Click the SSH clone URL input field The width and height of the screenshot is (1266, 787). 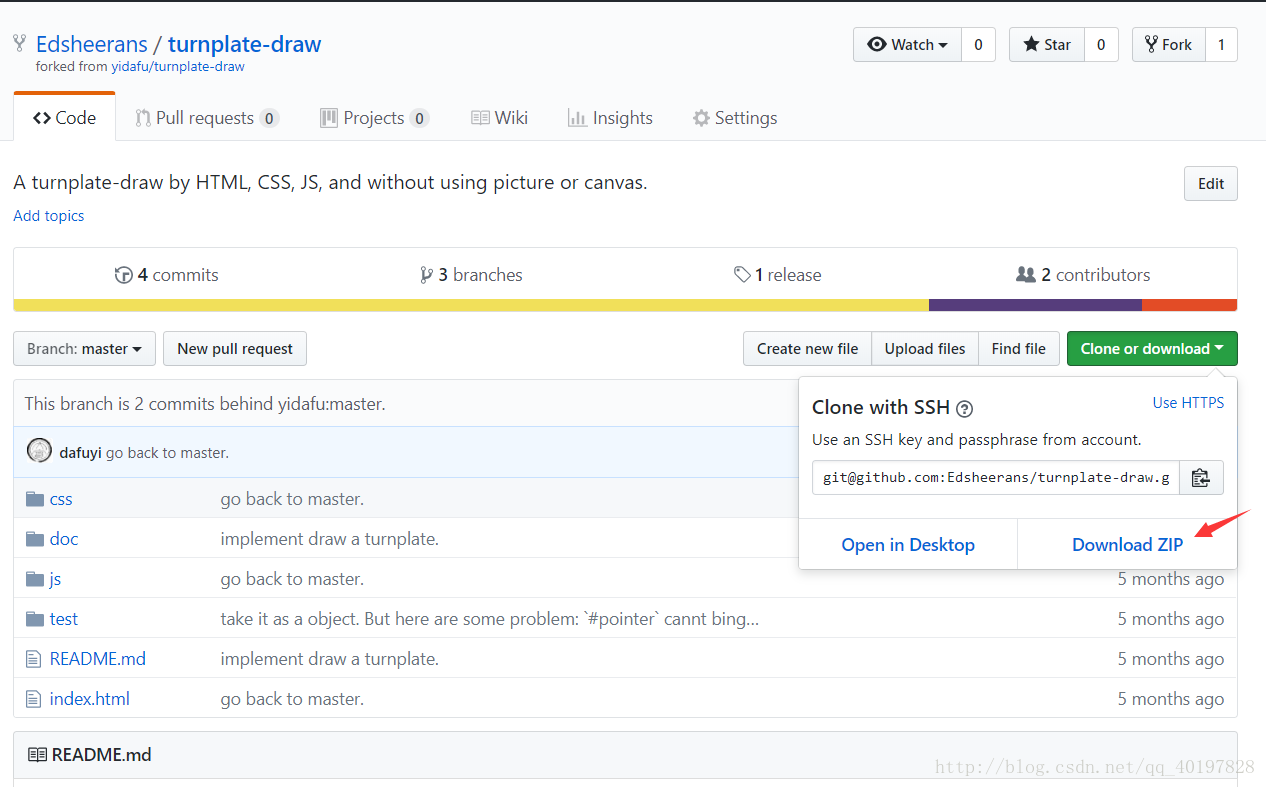pos(996,478)
